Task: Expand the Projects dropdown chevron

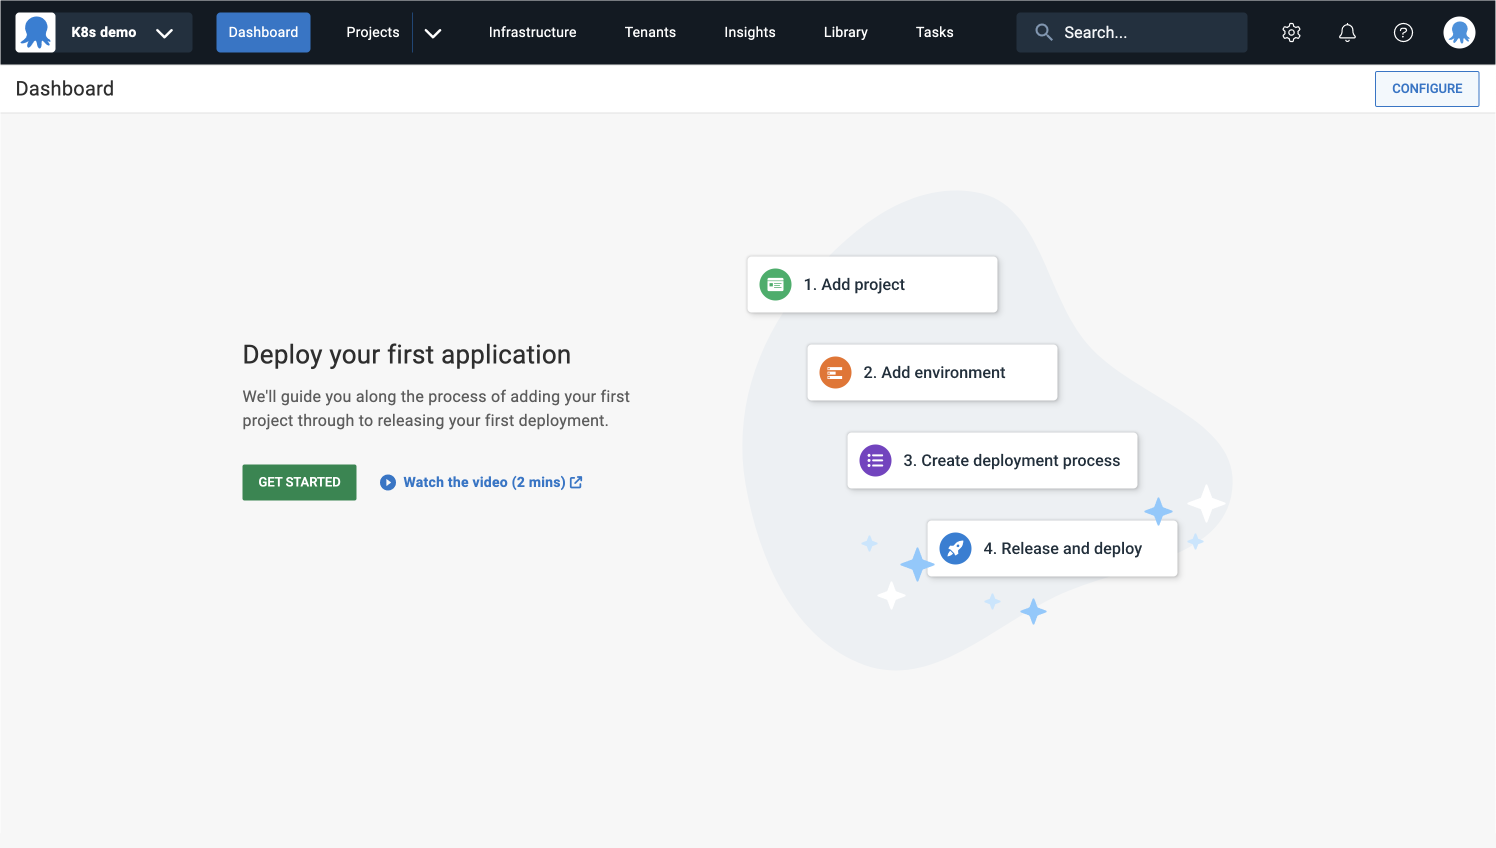Action: [433, 33]
